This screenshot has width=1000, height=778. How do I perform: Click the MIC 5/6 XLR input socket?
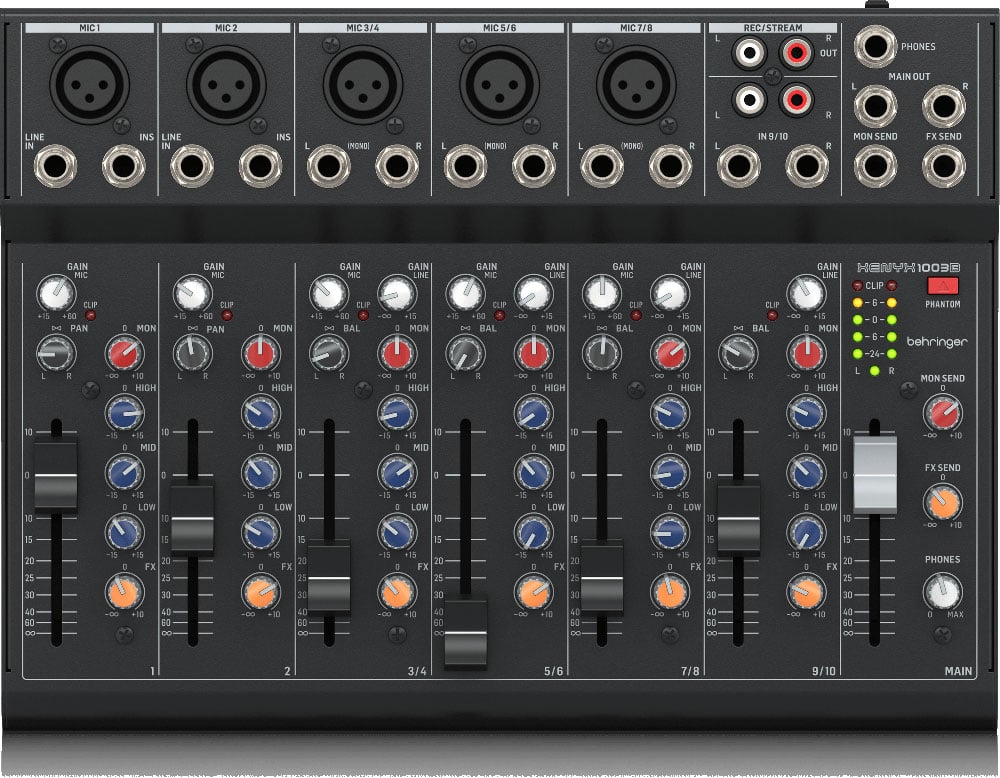tap(499, 84)
